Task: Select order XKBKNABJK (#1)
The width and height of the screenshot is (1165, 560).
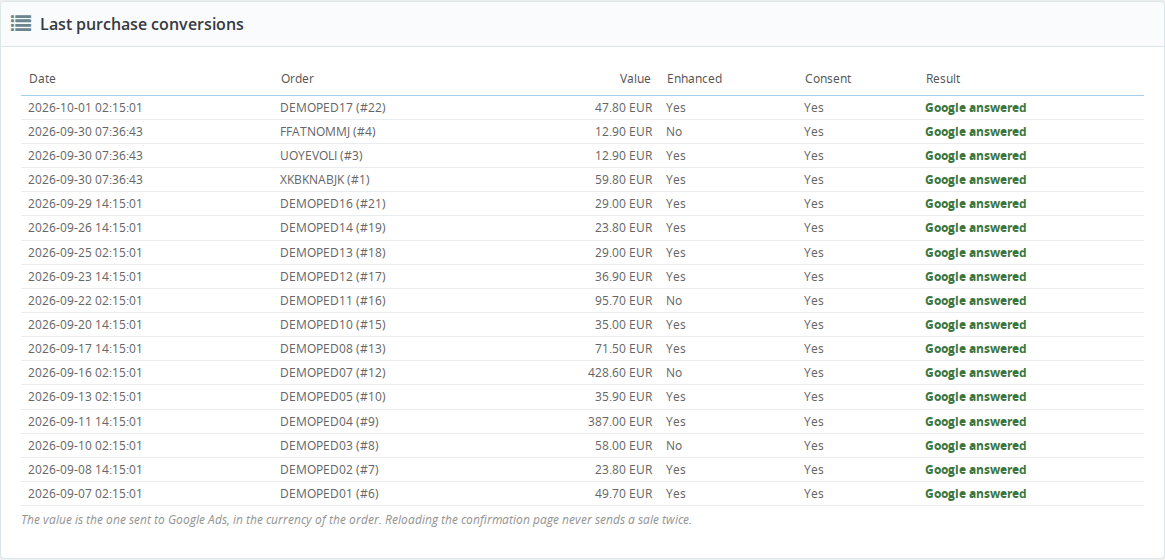Action: point(325,180)
